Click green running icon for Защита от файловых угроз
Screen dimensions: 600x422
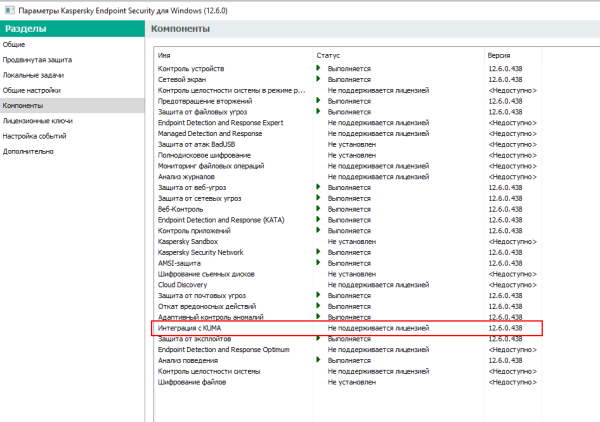click(318, 111)
